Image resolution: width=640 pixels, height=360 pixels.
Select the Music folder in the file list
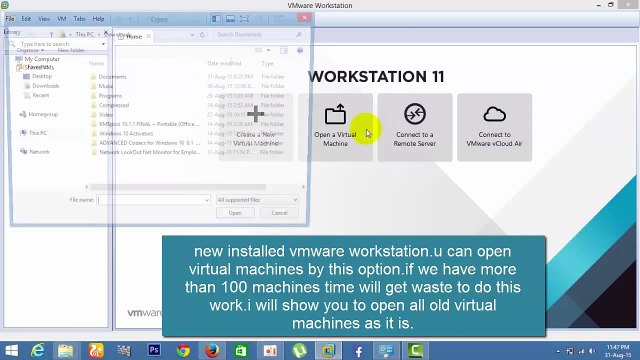point(106,86)
